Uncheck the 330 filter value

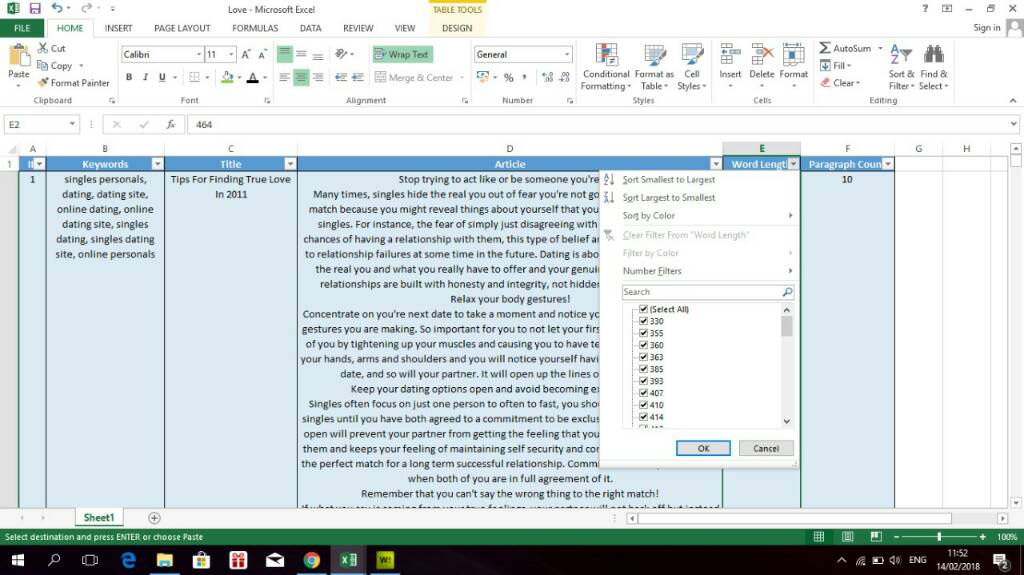[643, 321]
